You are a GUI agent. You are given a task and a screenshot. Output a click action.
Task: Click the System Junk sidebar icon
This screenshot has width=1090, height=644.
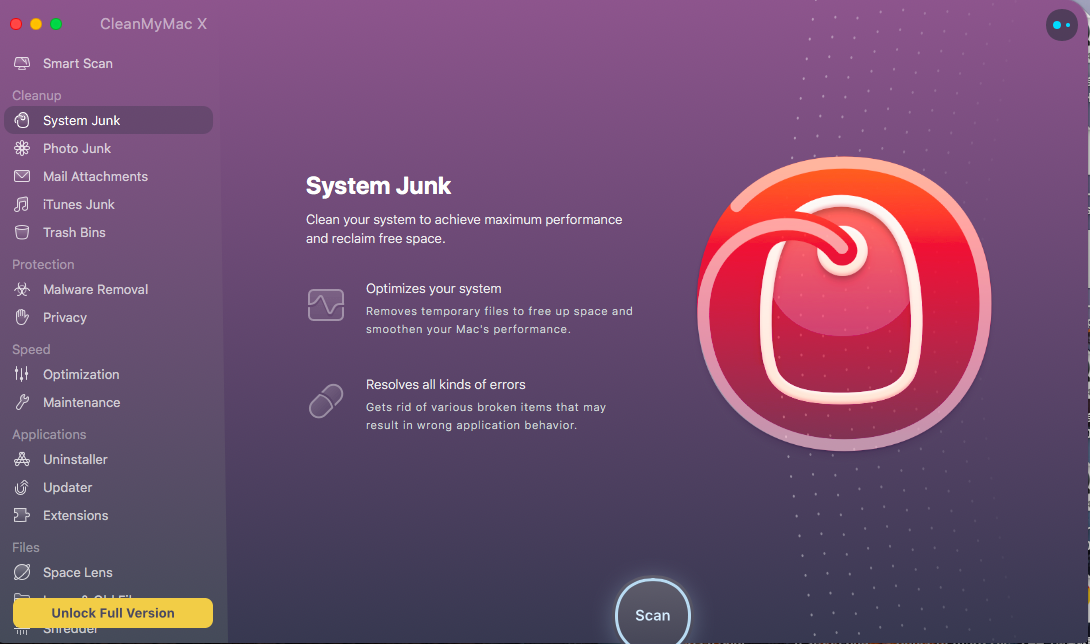click(x=22, y=120)
